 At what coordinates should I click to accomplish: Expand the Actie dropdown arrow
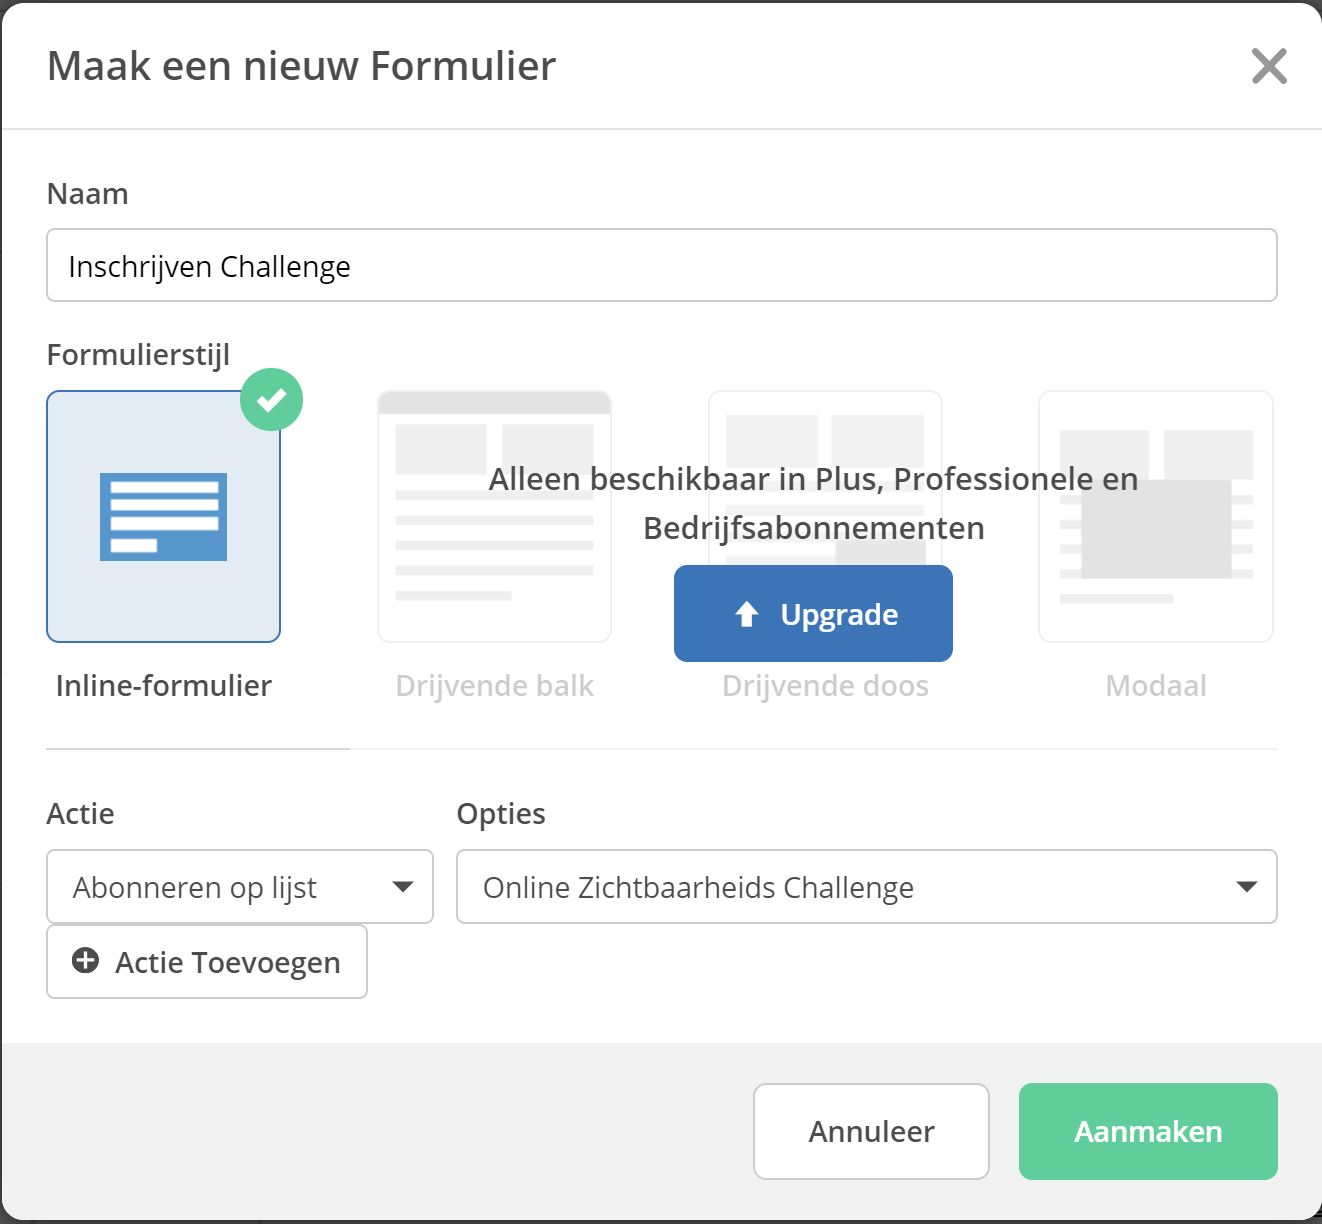click(403, 887)
